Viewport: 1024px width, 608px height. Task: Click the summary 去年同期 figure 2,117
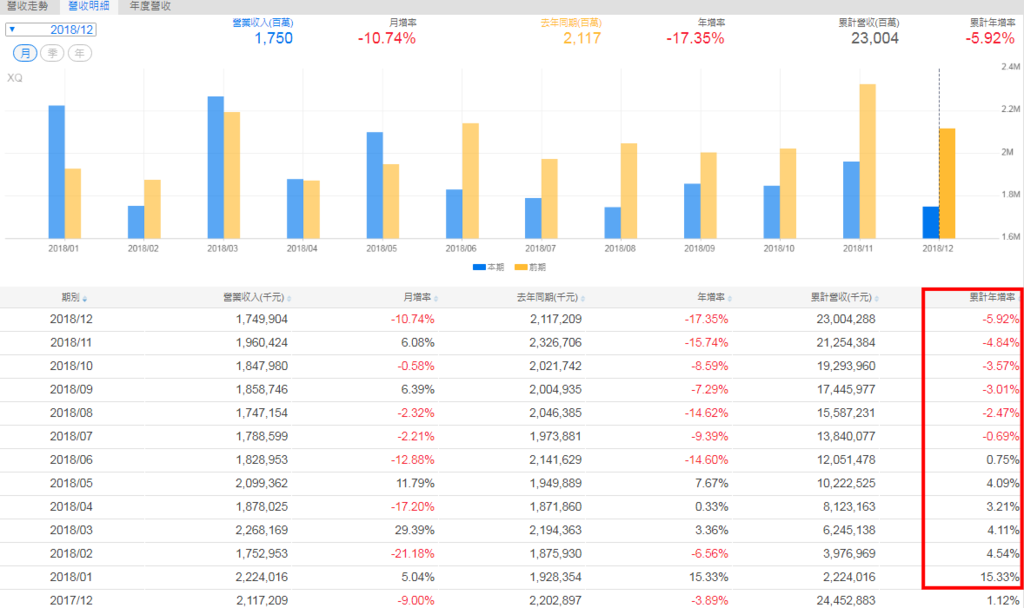coord(582,39)
